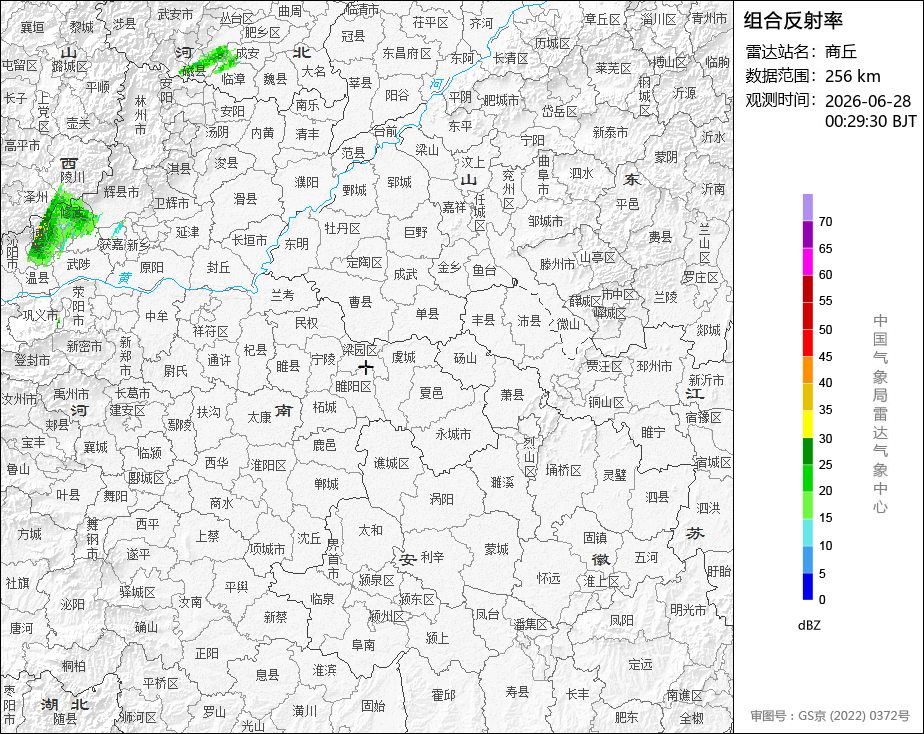This screenshot has width=924, height=734.
Task: Click the 利辛 county label
Action: point(433,557)
